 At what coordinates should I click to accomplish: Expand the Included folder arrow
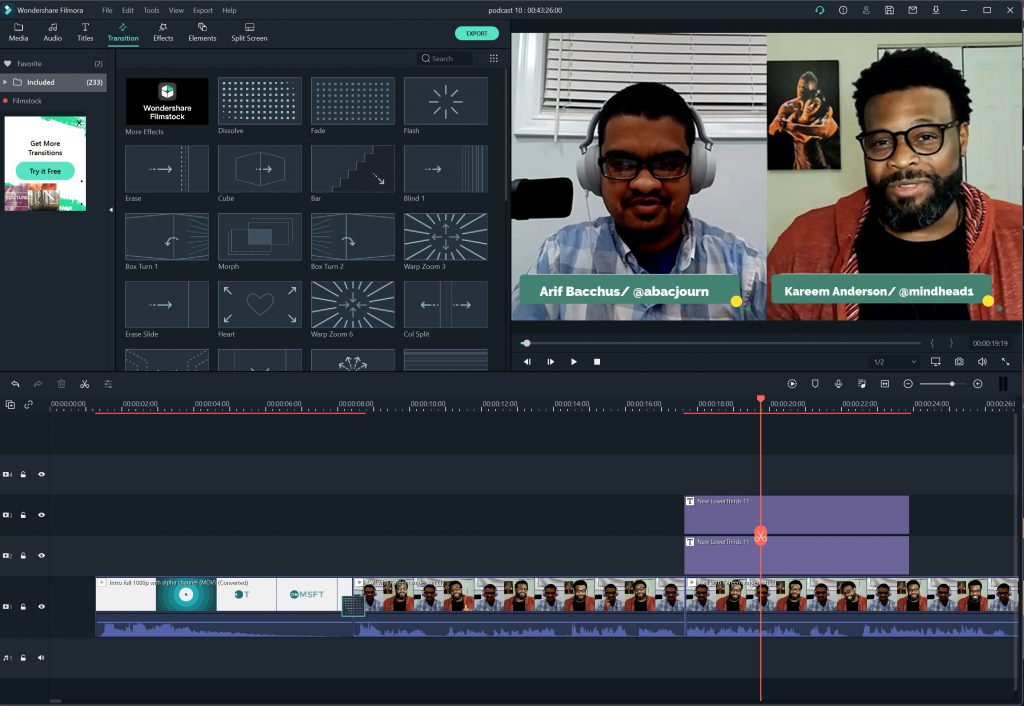5,82
